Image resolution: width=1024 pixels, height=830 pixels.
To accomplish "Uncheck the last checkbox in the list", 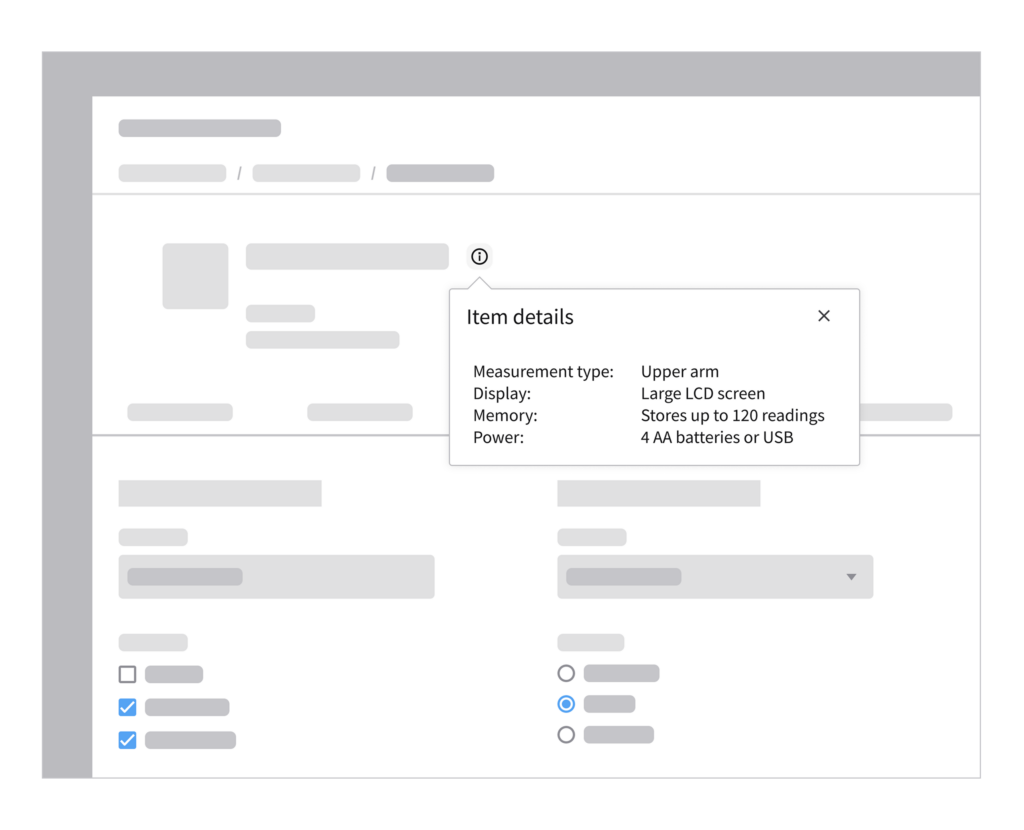I will pos(127,740).
